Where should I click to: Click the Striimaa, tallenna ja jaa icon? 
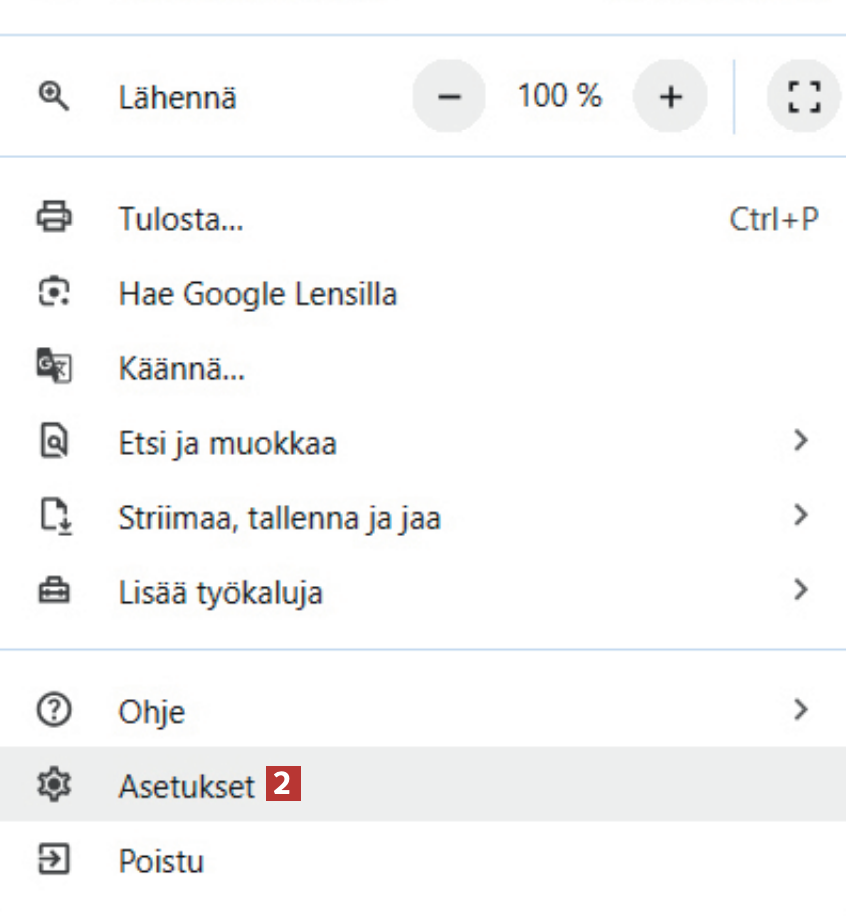point(53,517)
